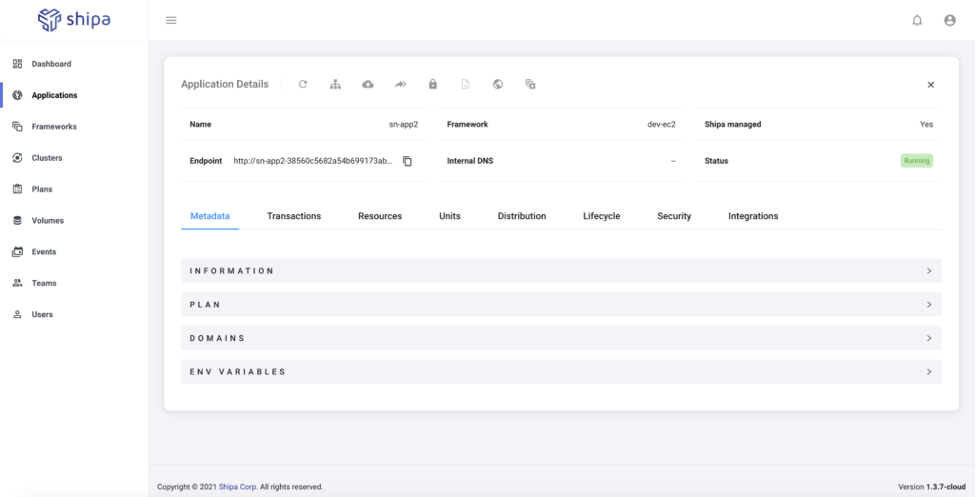Click the Events sidebar icon
977x497 pixels.
tap(17, 252)
